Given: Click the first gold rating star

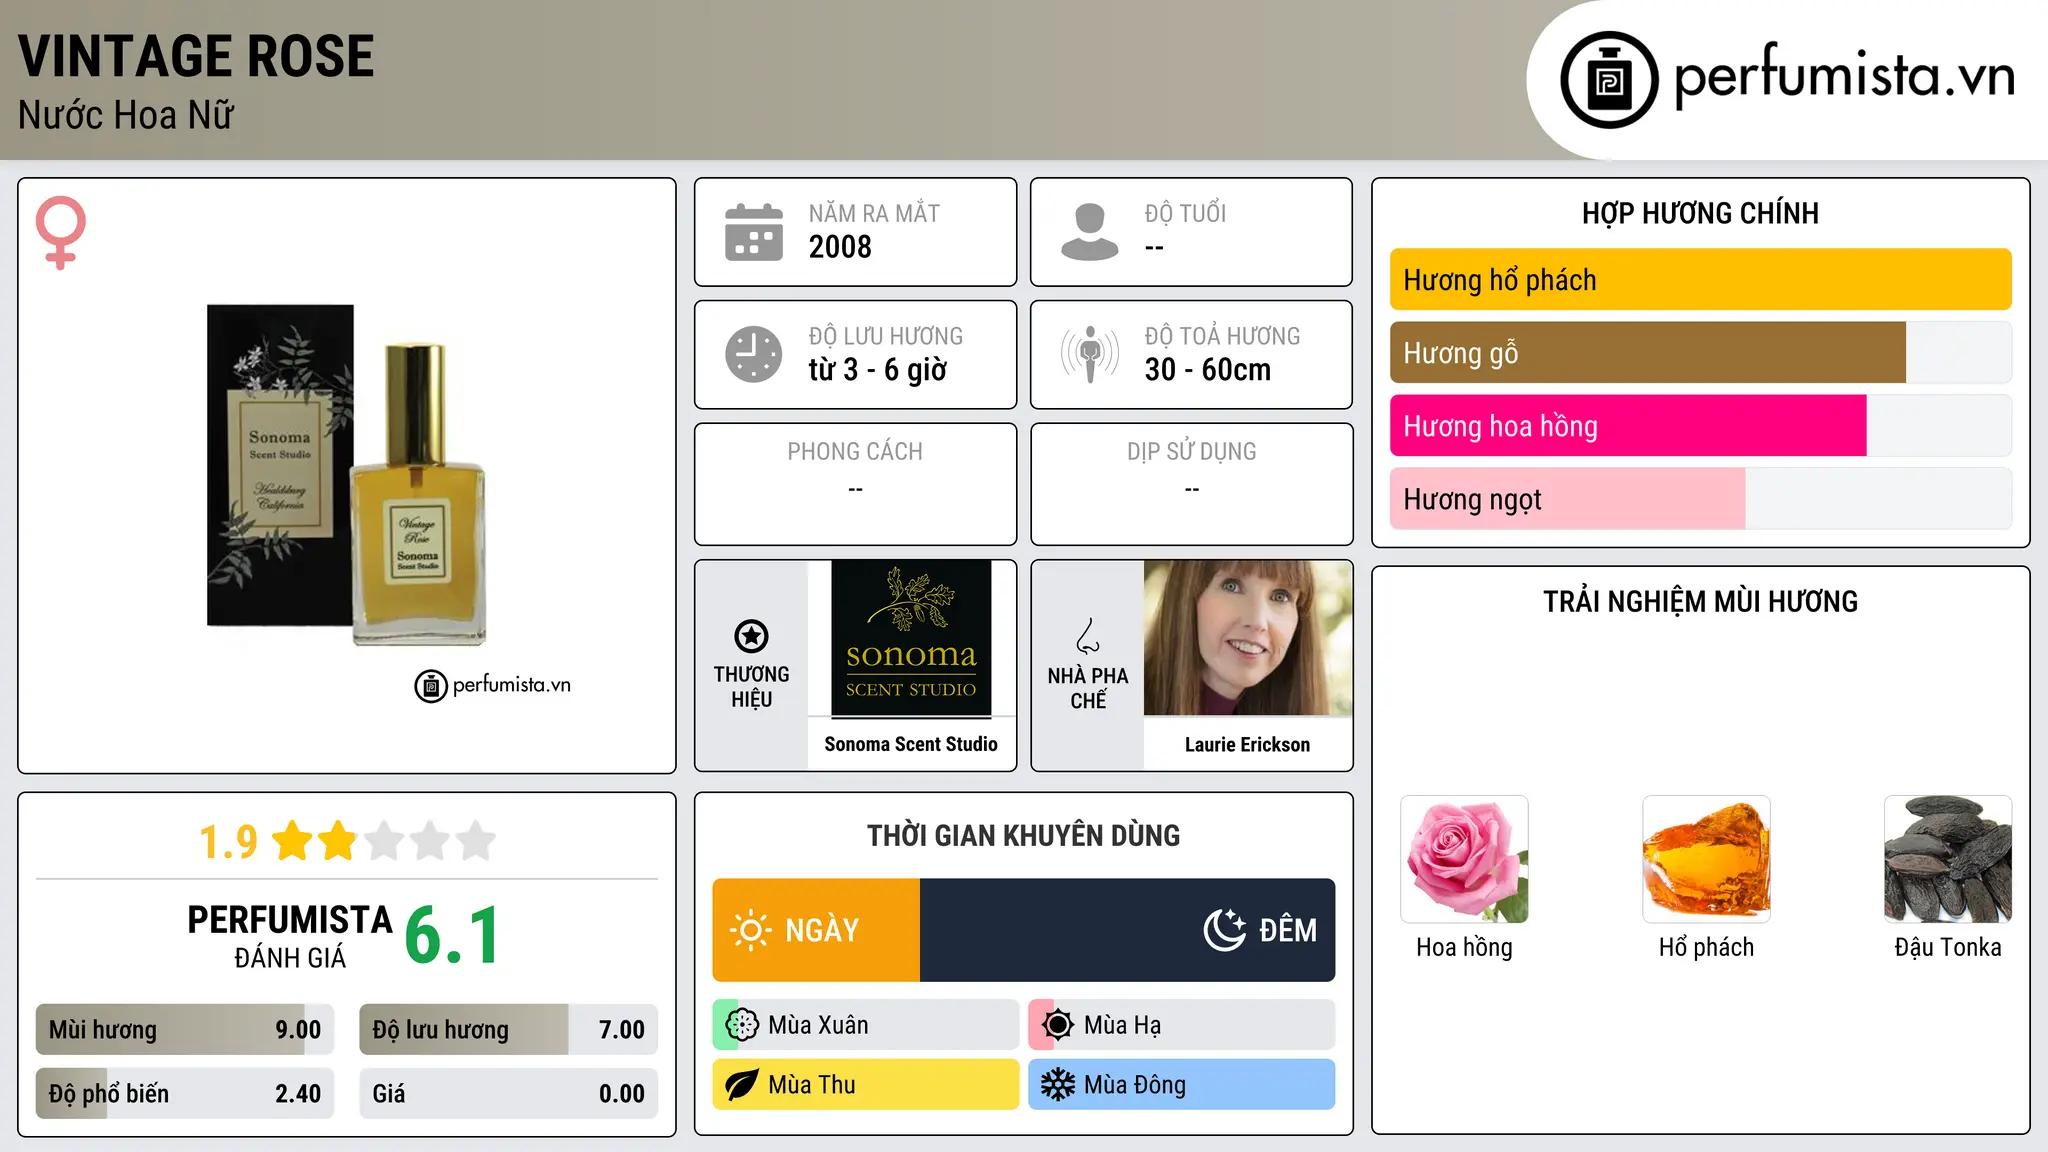Looking at the screenshot, I should point(293,841).
